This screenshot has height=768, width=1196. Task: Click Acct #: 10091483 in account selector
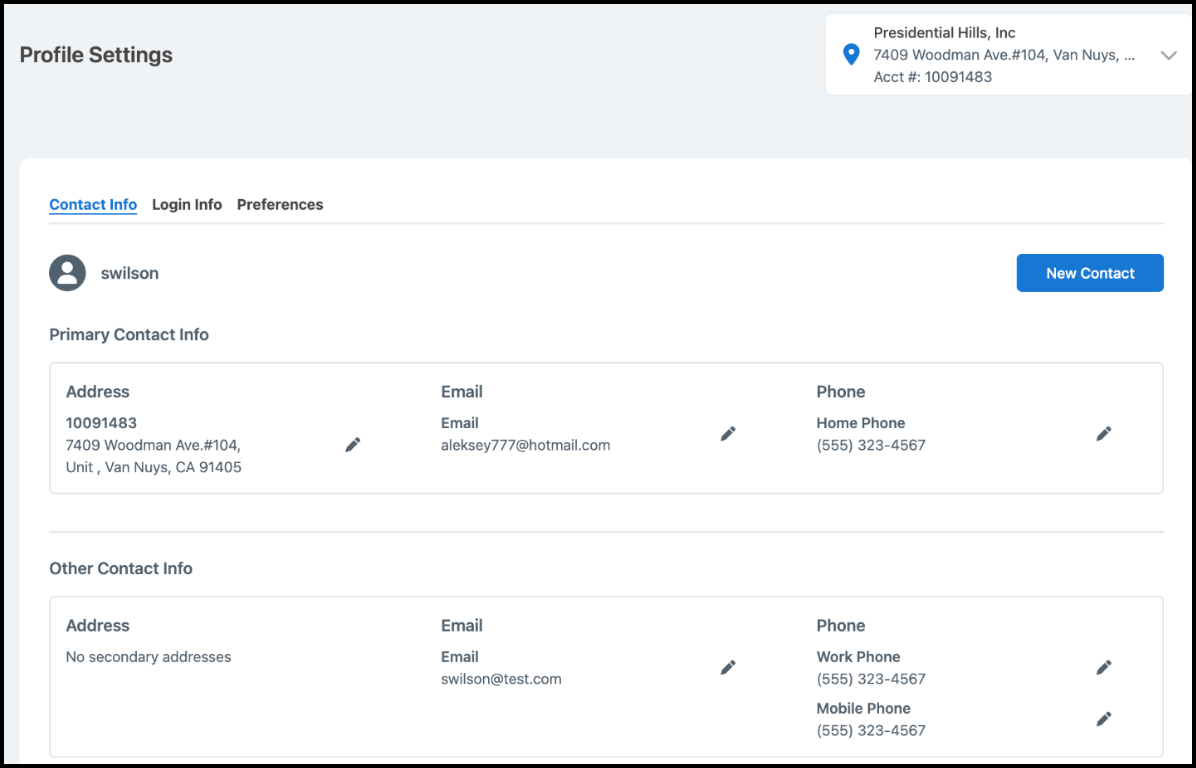click(932, 77)
